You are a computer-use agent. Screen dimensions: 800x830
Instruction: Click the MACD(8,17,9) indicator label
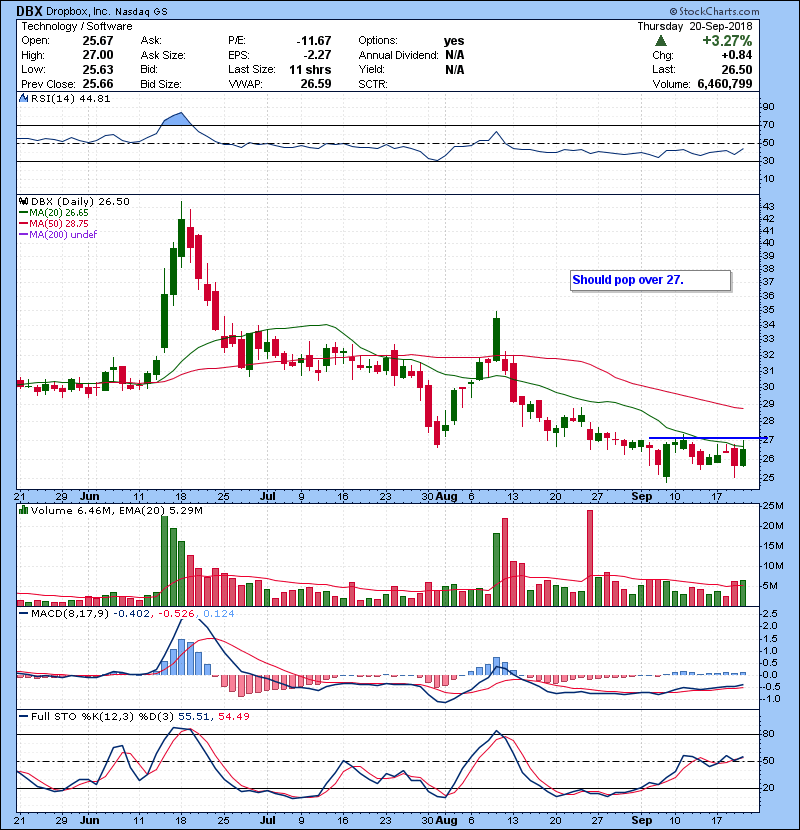coord(70,613)
